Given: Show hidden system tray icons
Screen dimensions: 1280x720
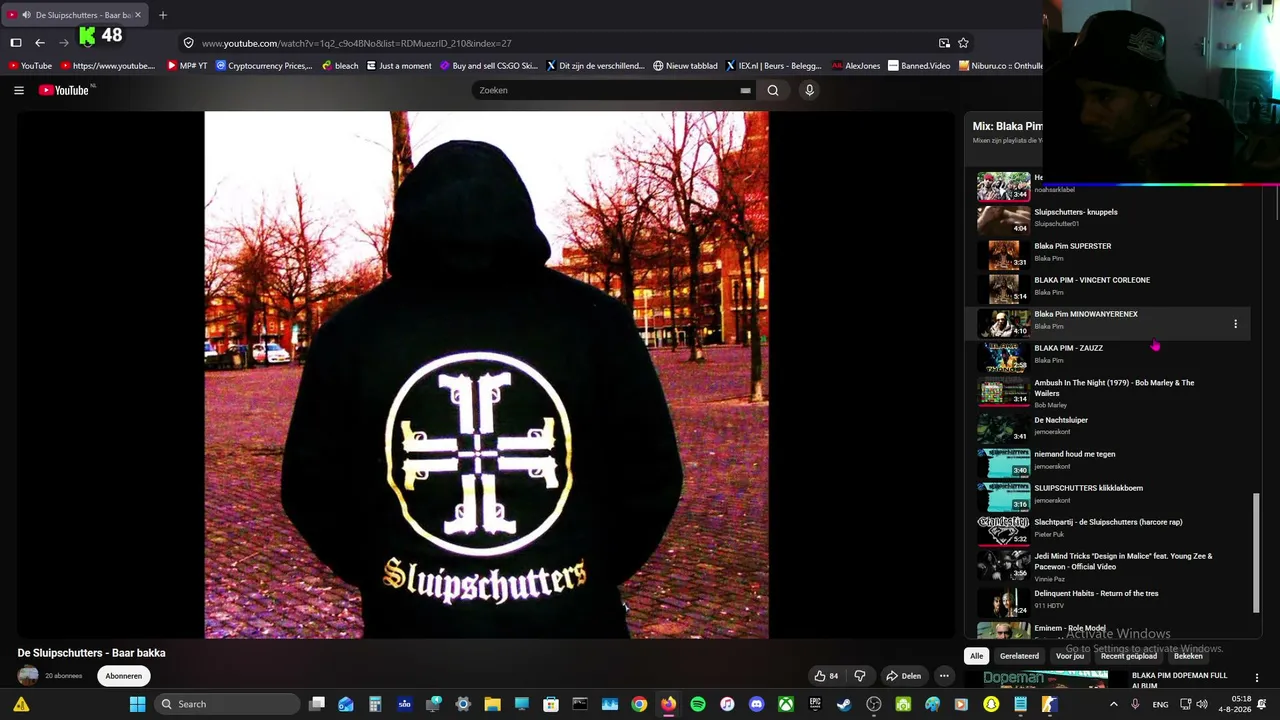Looking at the screenshot, I should coord(1115,704).
